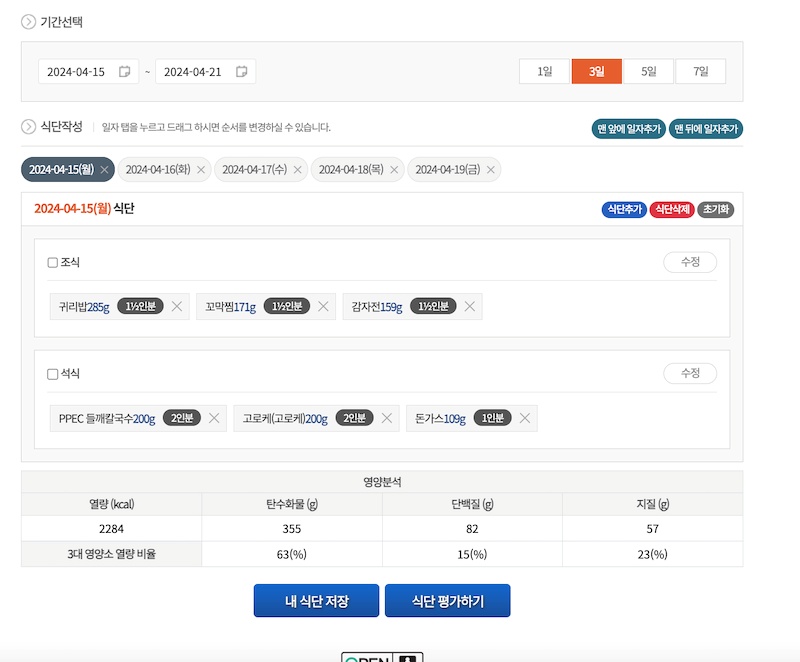The height and width of the screenshot is (662, 800).
Task: Remove PPEC 들깨칼국수 from dinner
Action: [x=214, y=418]
